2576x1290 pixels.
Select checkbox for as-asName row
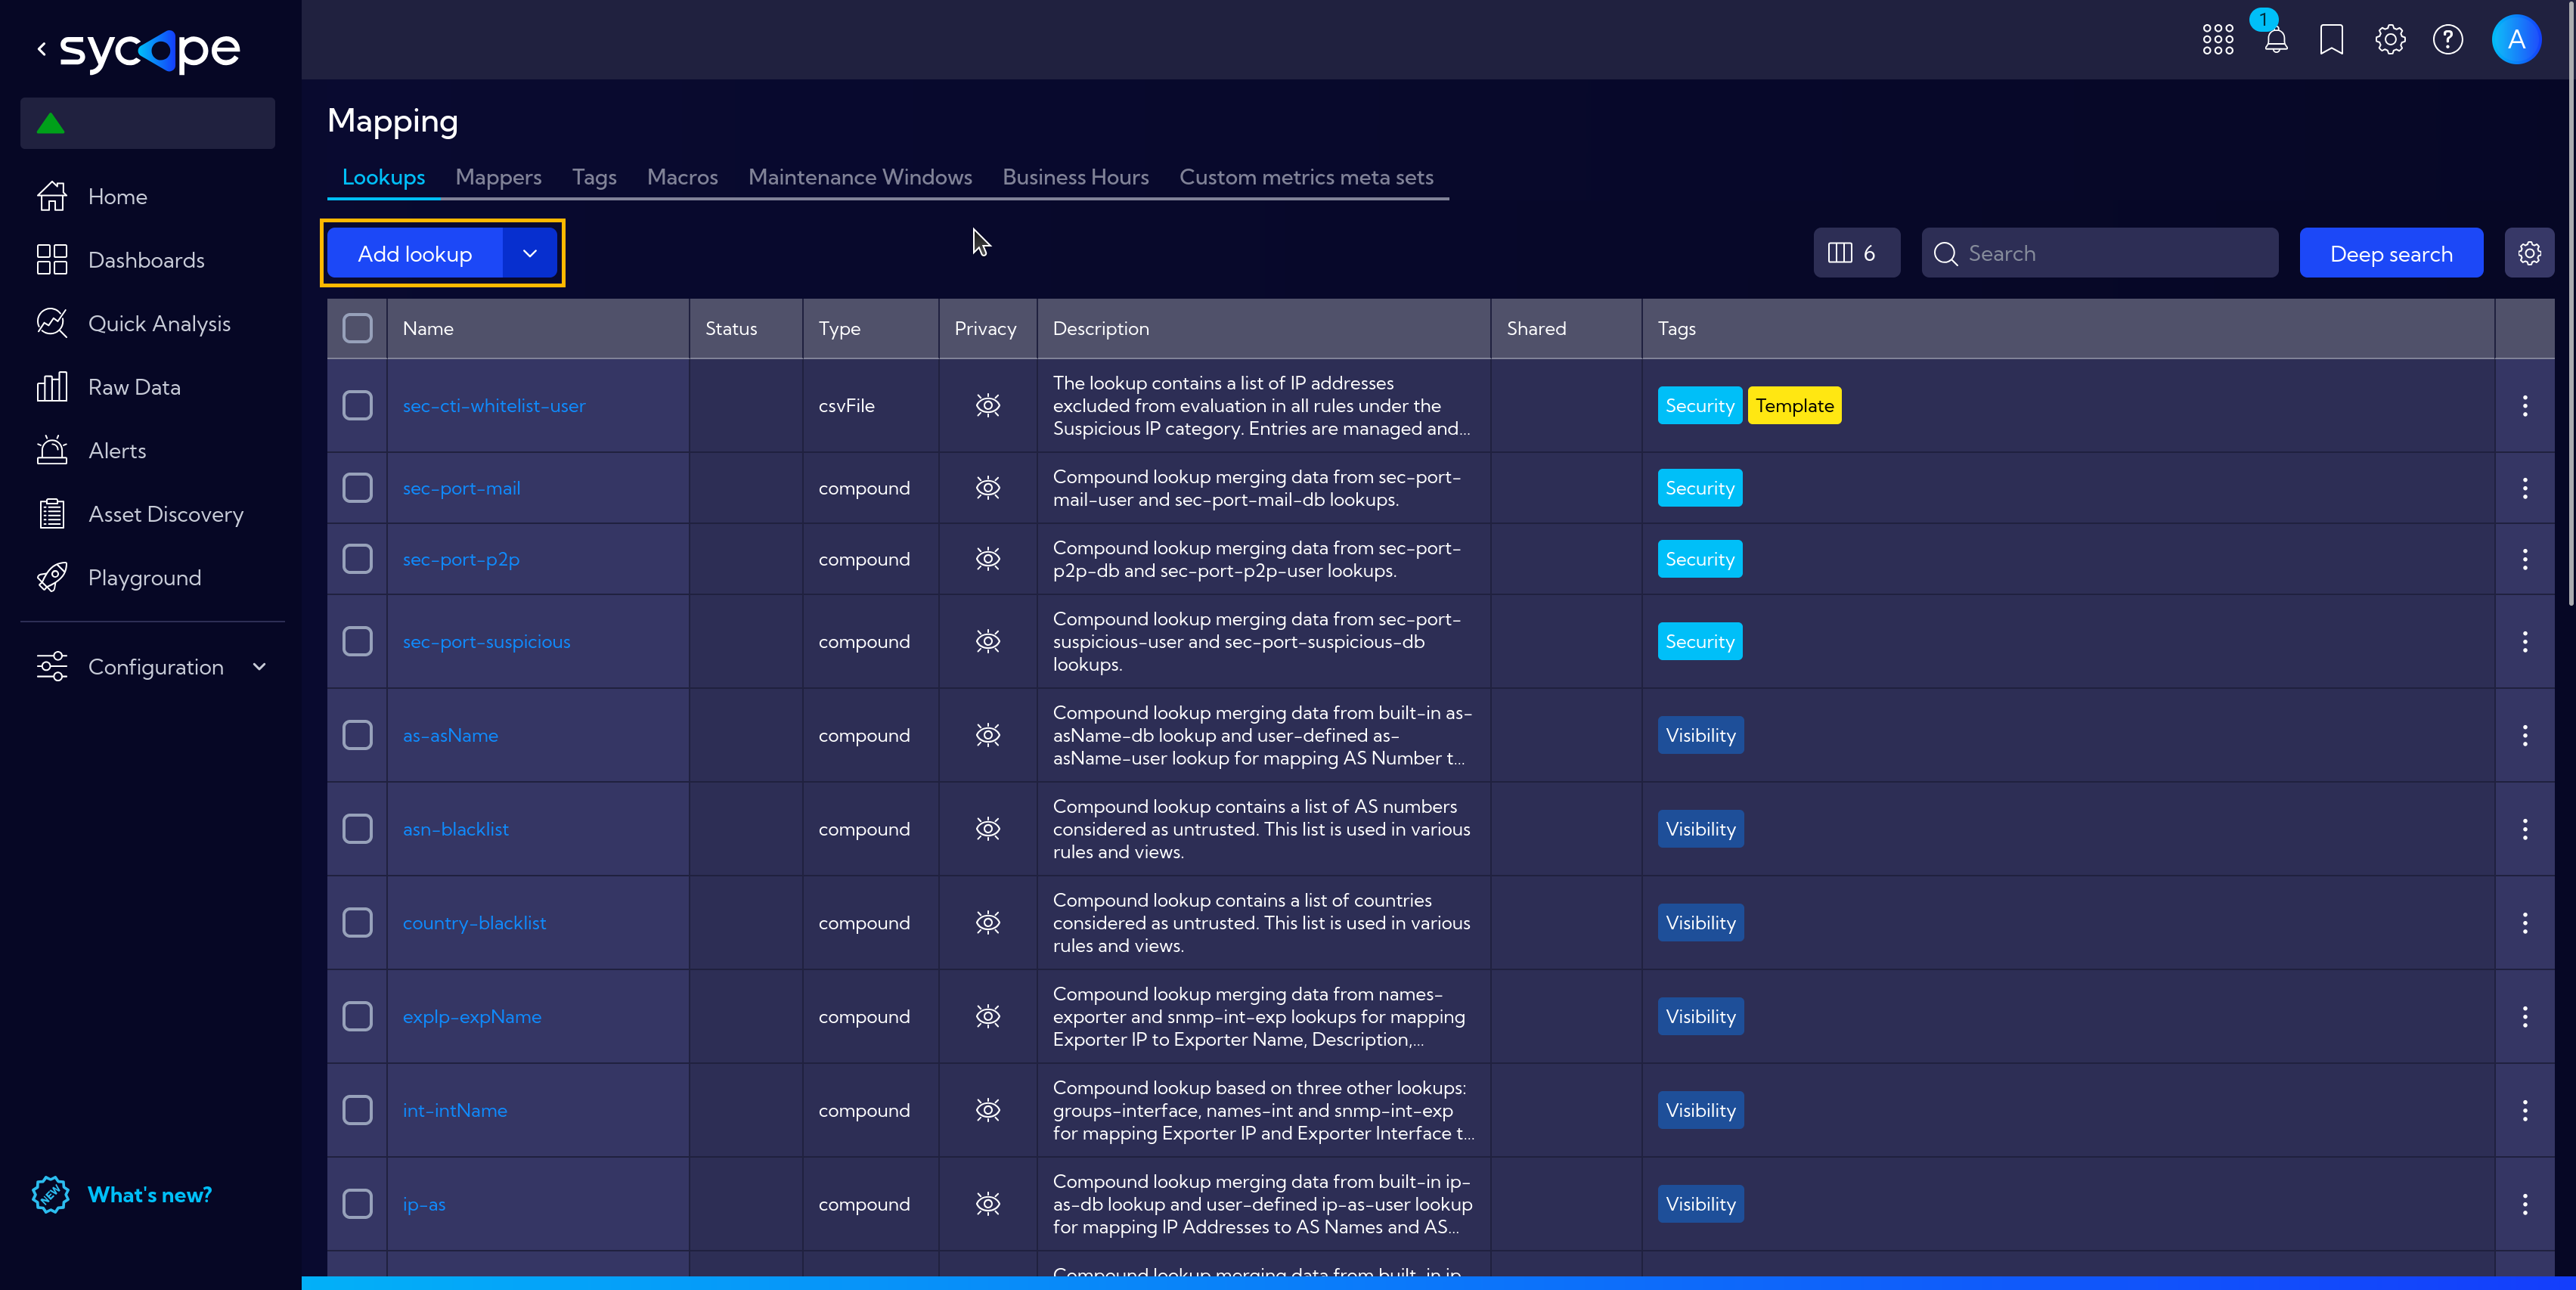pyautogui.click(x=357, y=735)
